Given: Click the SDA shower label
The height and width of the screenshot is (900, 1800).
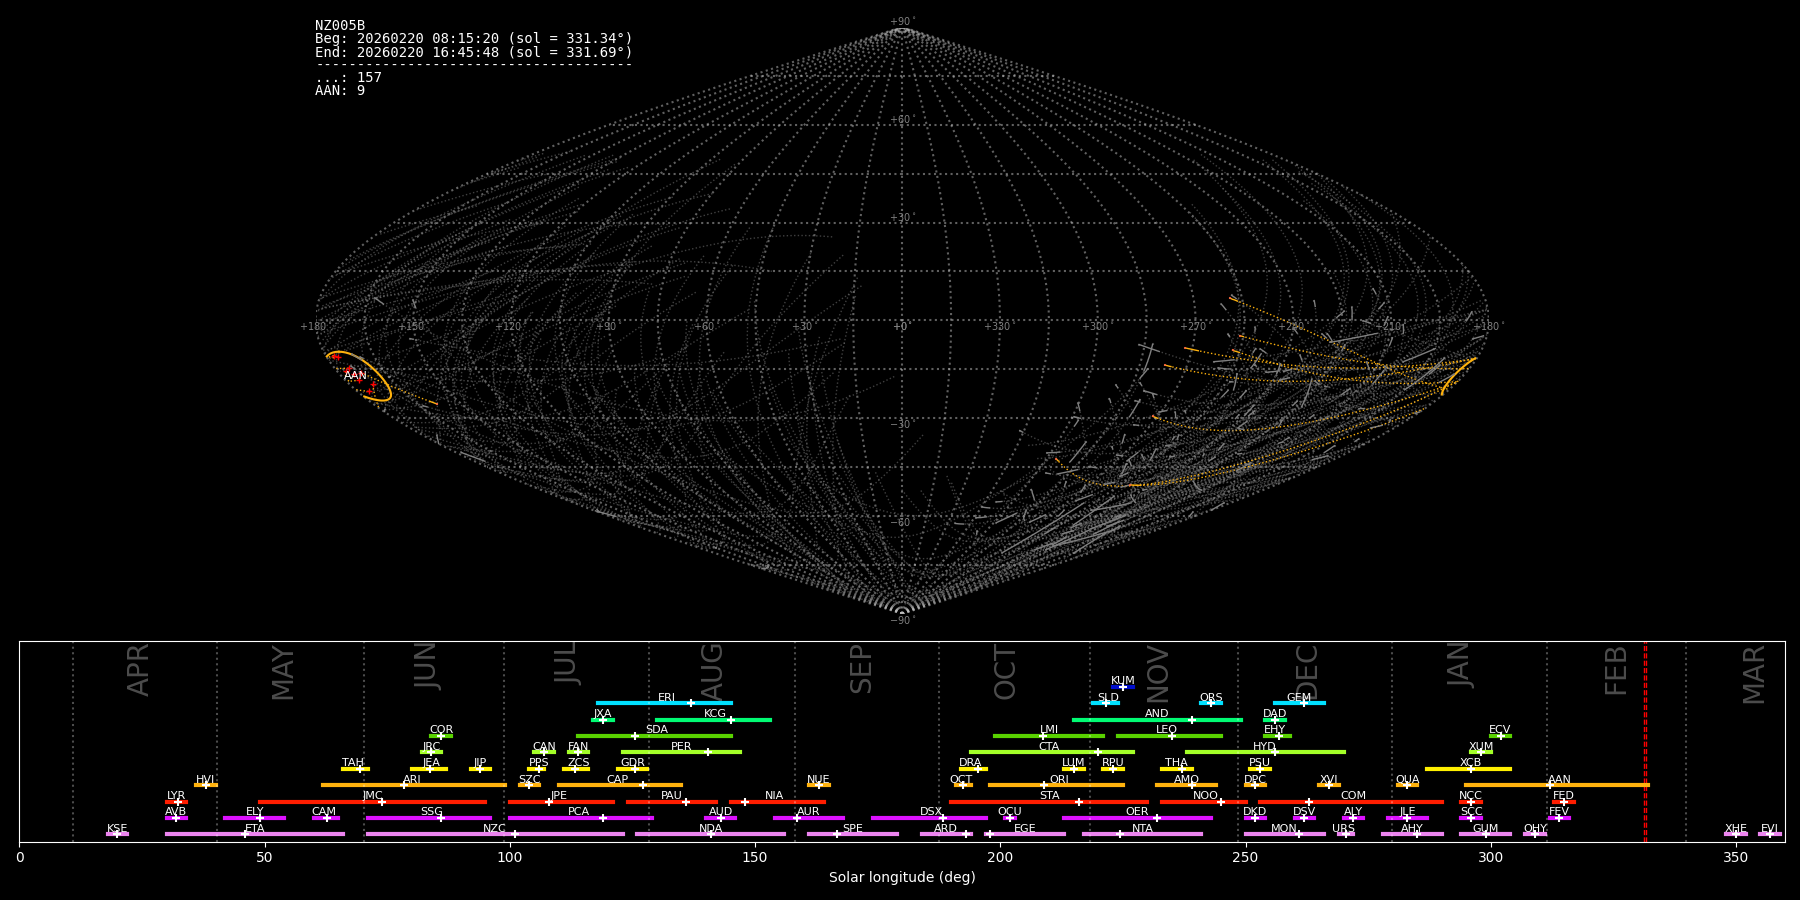Looking at the screenshot, I should tap(656, 730).
